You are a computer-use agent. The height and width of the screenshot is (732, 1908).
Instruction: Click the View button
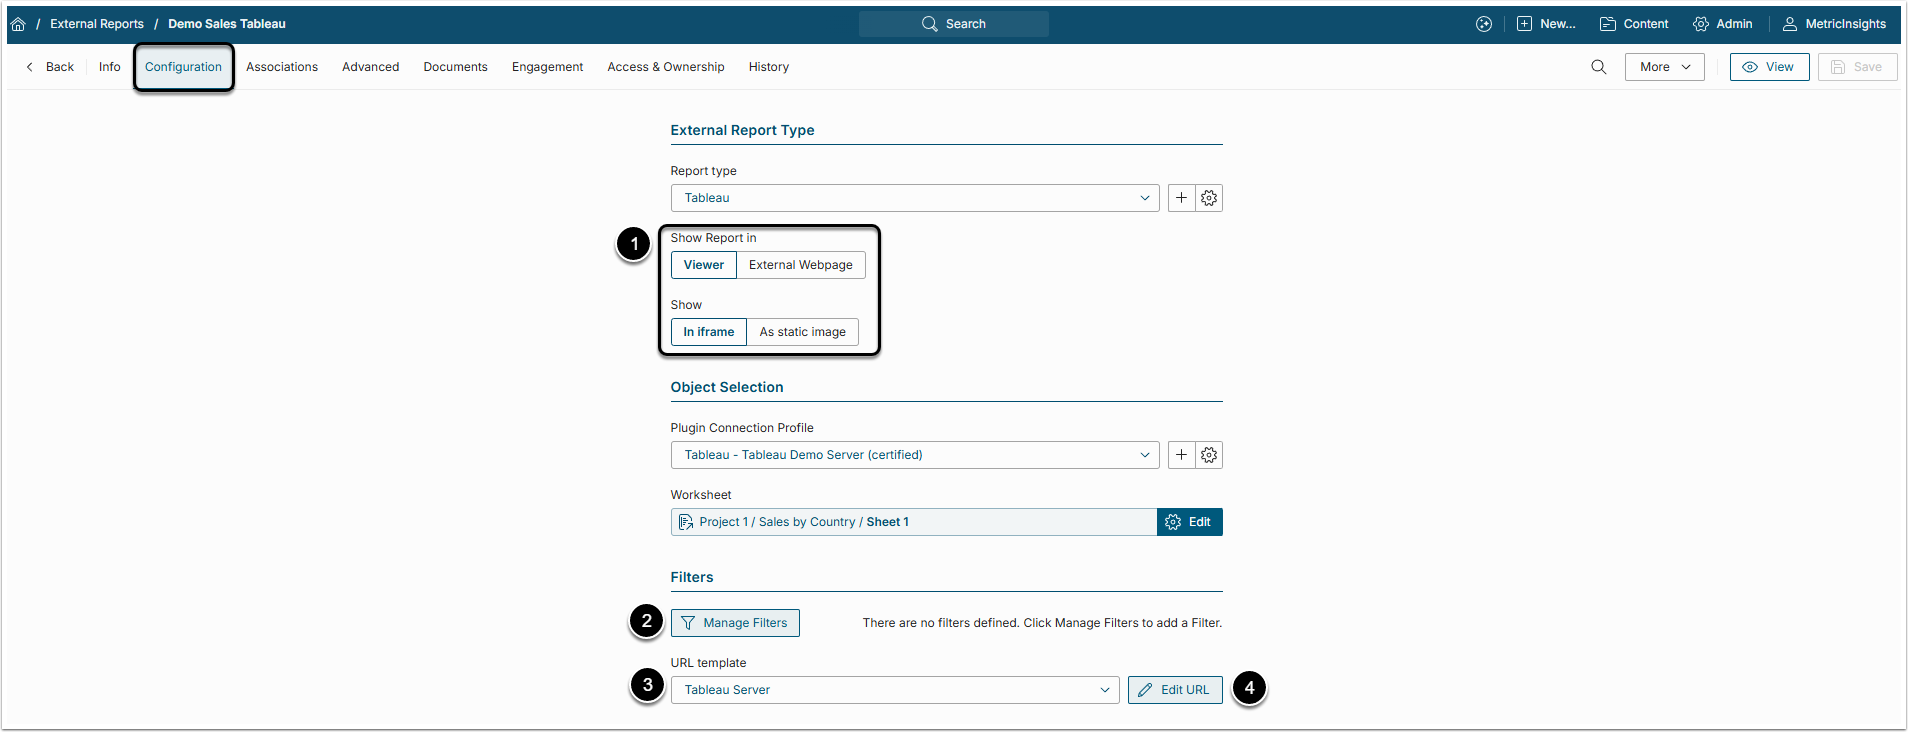click(1770, 67)
